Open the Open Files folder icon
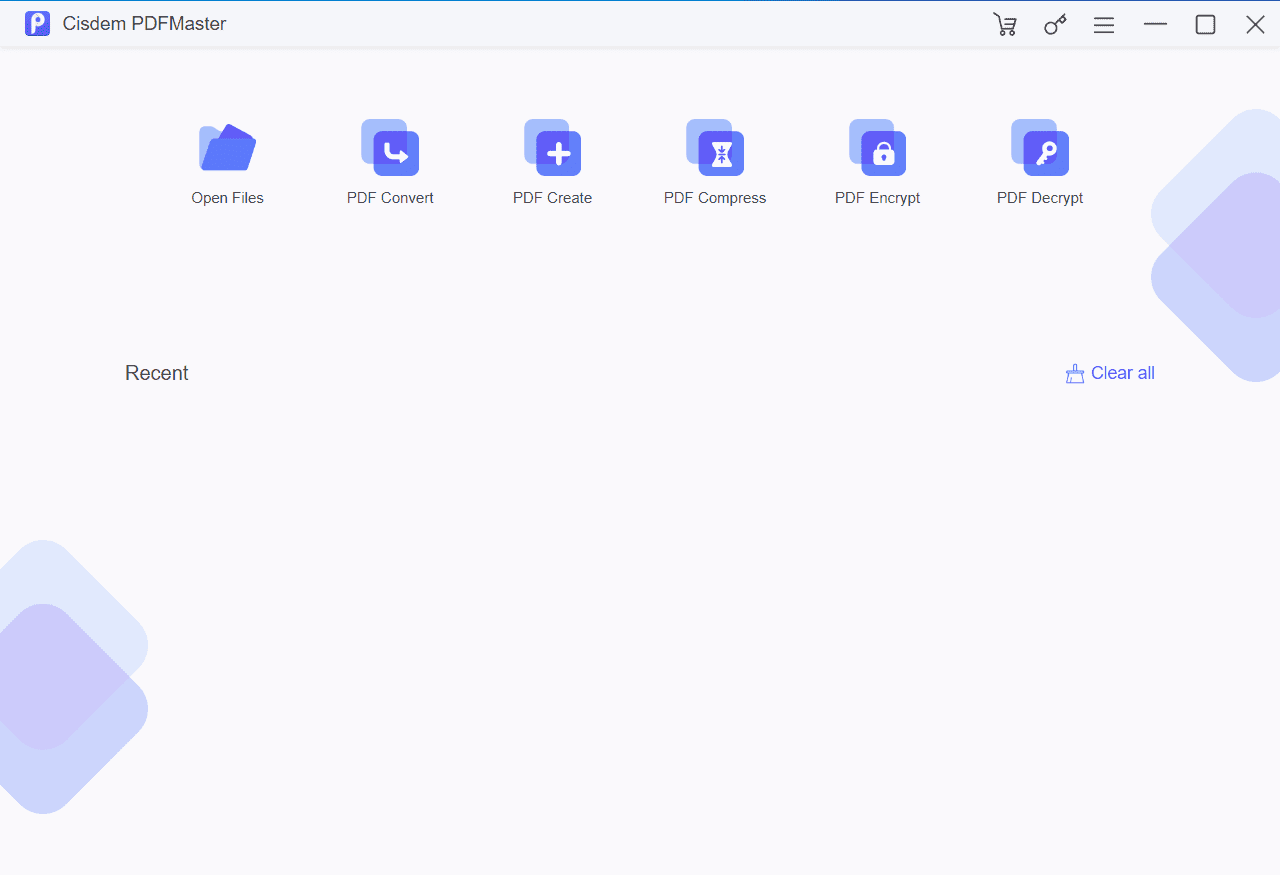Viewport: 1280px width, 875px height. [227, 147]
